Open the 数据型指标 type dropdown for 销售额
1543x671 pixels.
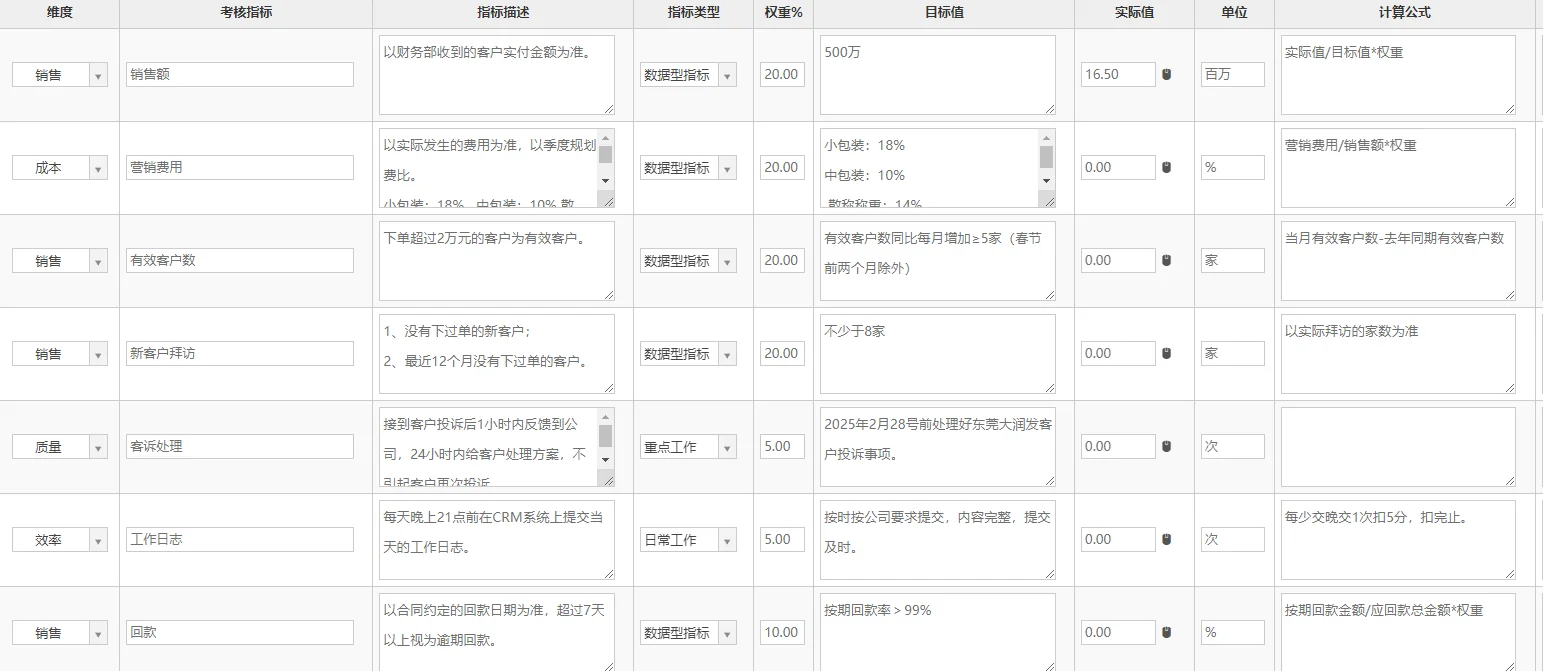click(x=727, y=74)
